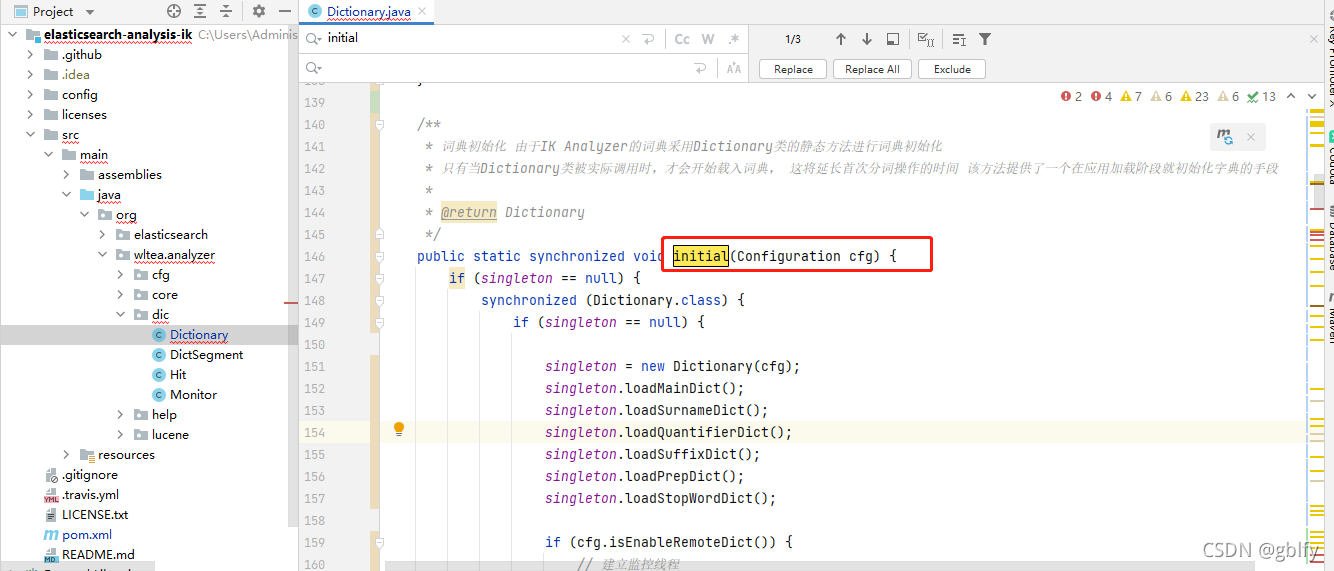The width and height of the screenshot is (1334, 571).
Task: Click the lightbulb quick-fix on line 154
Action: coord(399,430)
